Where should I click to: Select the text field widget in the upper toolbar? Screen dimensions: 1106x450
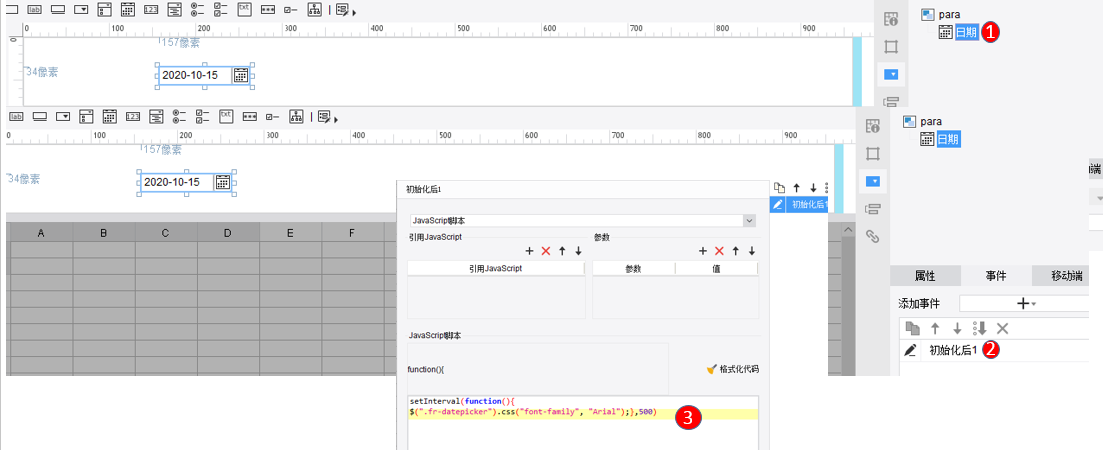(x=58, y=9)
